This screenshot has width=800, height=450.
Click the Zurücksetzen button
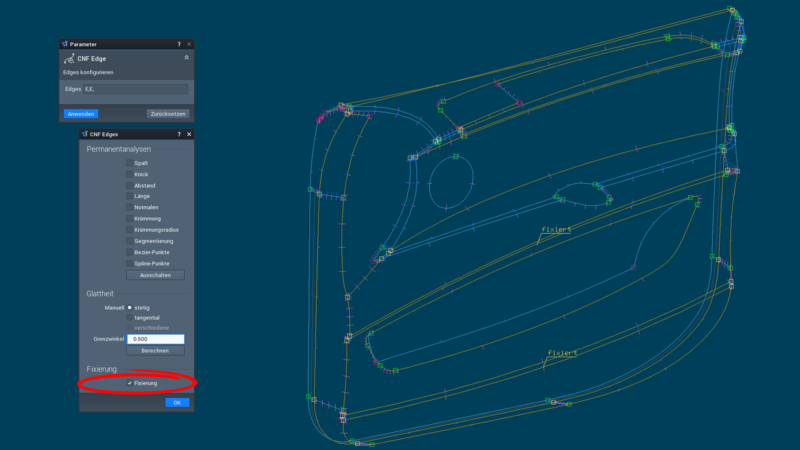pyautogui.click(x=168, y=114)
